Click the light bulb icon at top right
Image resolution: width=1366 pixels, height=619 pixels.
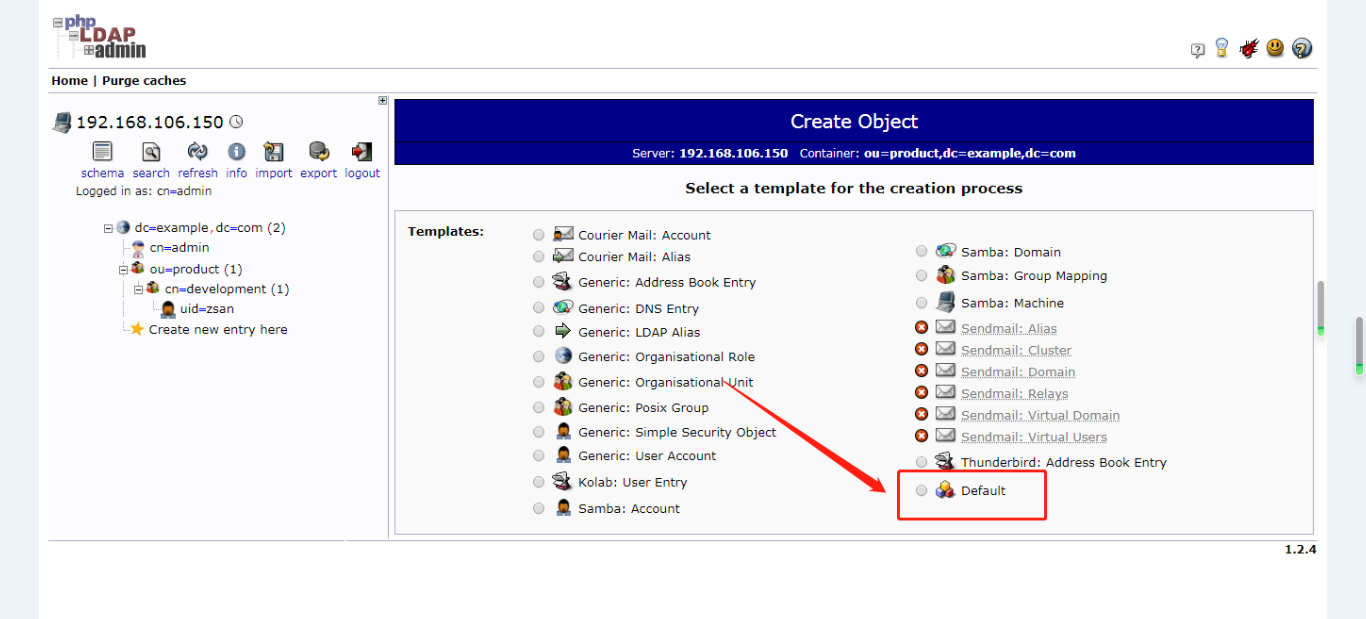point(1221,47)
